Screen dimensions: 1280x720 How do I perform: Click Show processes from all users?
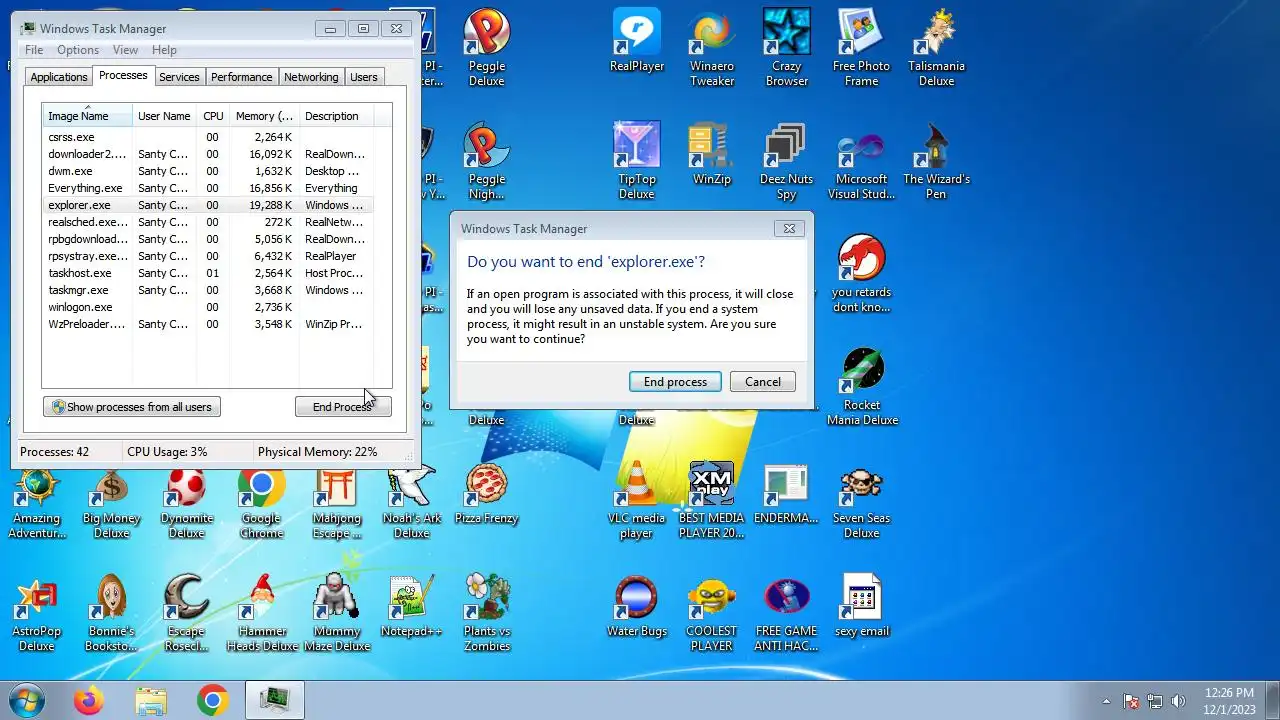(132, 407)
